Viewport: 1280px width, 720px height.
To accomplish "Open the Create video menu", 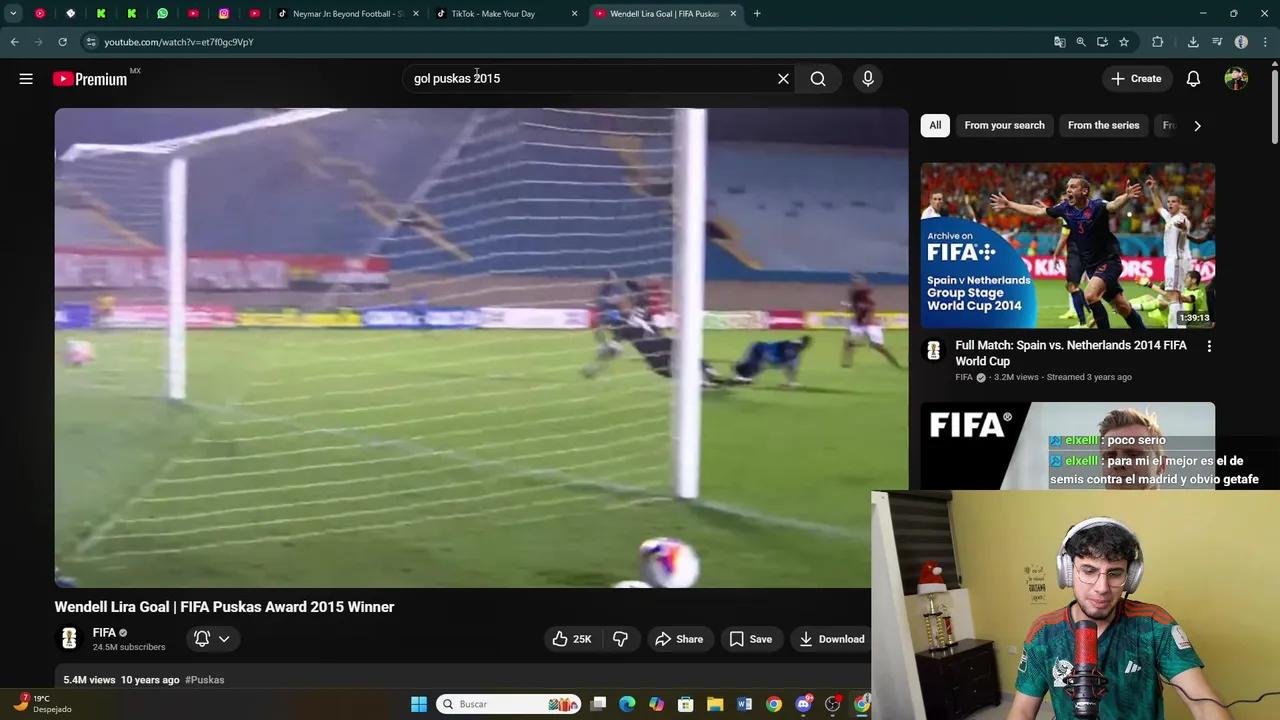I will click(1136, 79).
